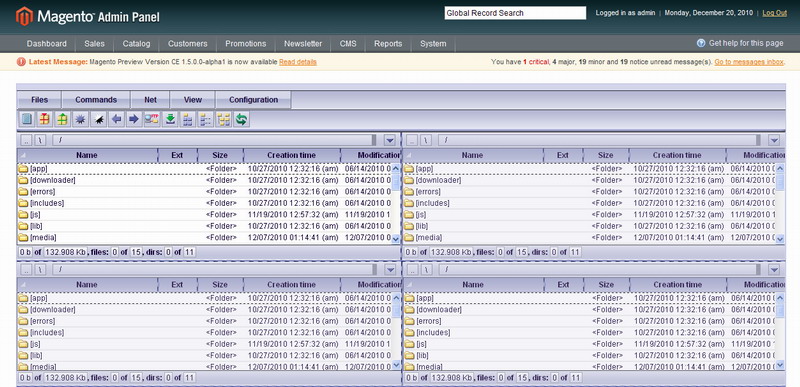The image size is (800, 387).
Task: Open the Go to messages inbox link
Action: pyautogui.click(x=748, y=62)
